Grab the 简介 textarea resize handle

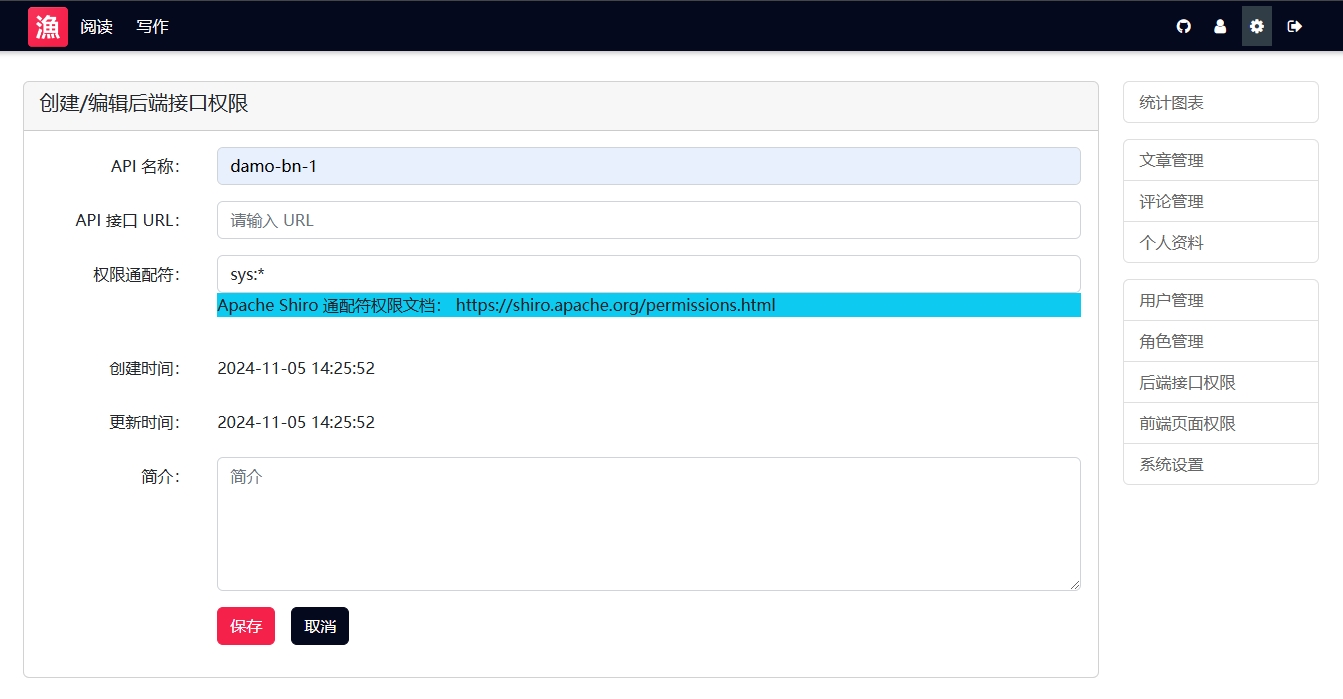point(1075,585)
